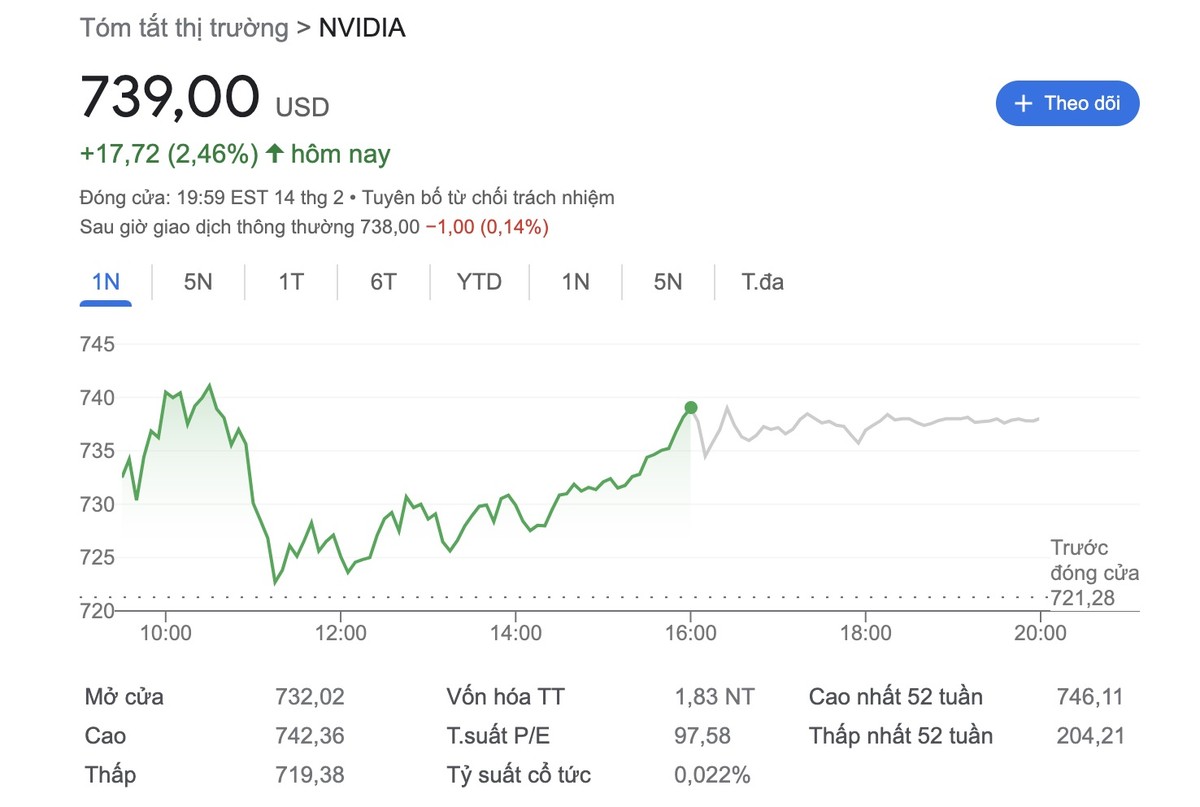Click the Vốn hóa TT market cap value
The height and width of the screenshot is (807, 1200).
click(713, 696)
